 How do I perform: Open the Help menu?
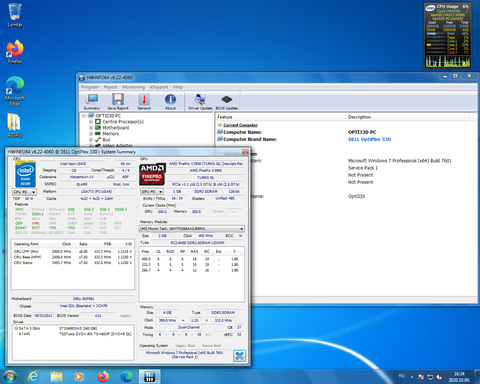pyautogui.click(x=177, y=87)
